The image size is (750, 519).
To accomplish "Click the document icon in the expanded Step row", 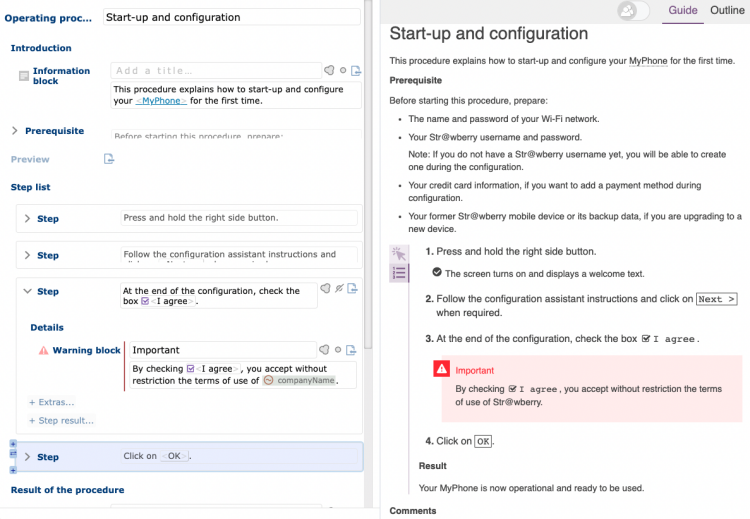I will click(x=353, y=288).
